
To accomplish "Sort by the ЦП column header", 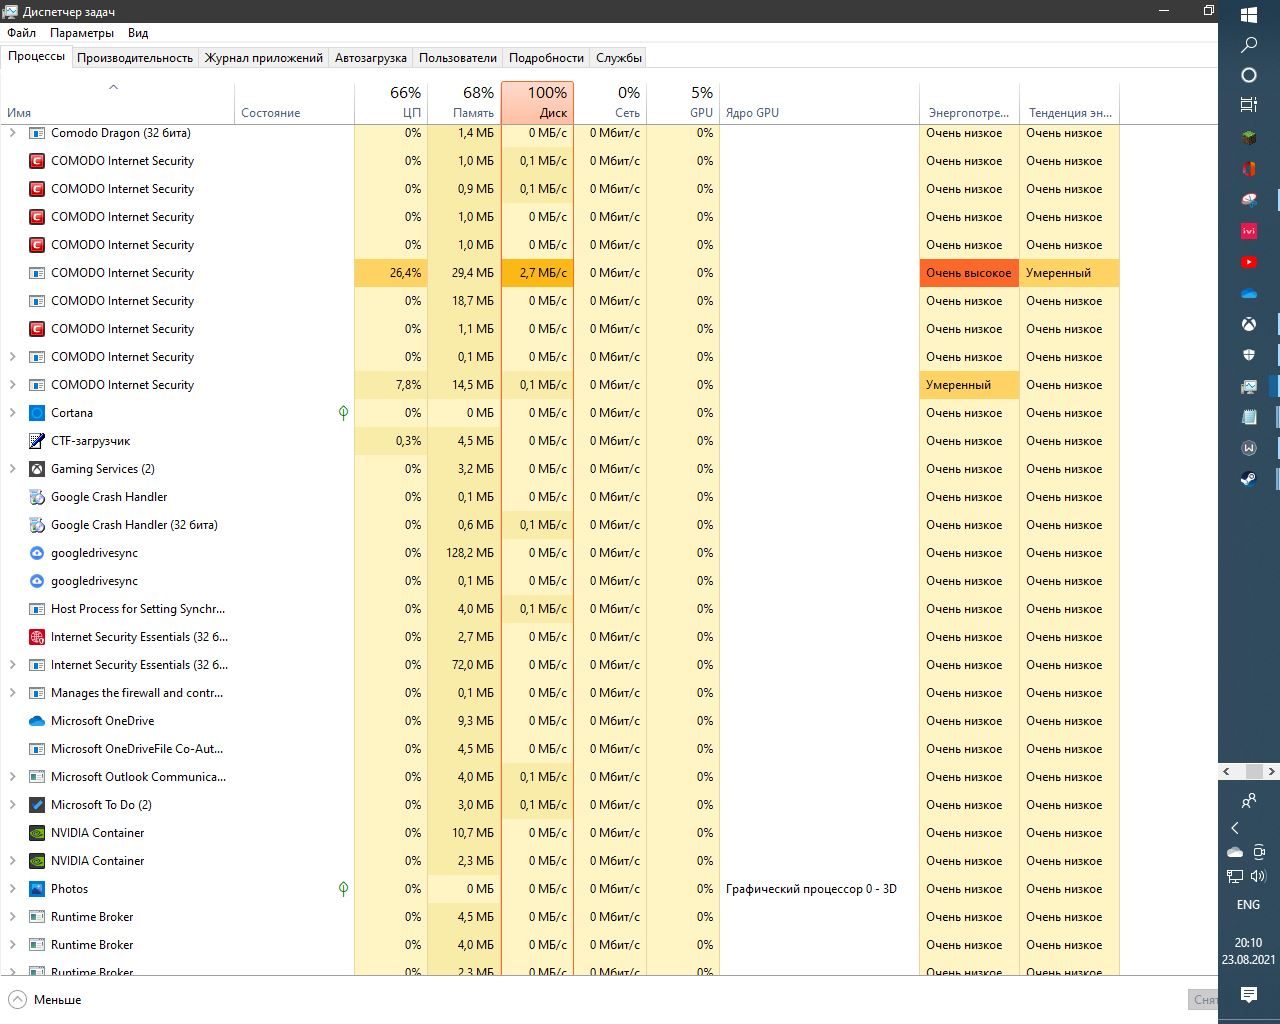I will 391,102.
